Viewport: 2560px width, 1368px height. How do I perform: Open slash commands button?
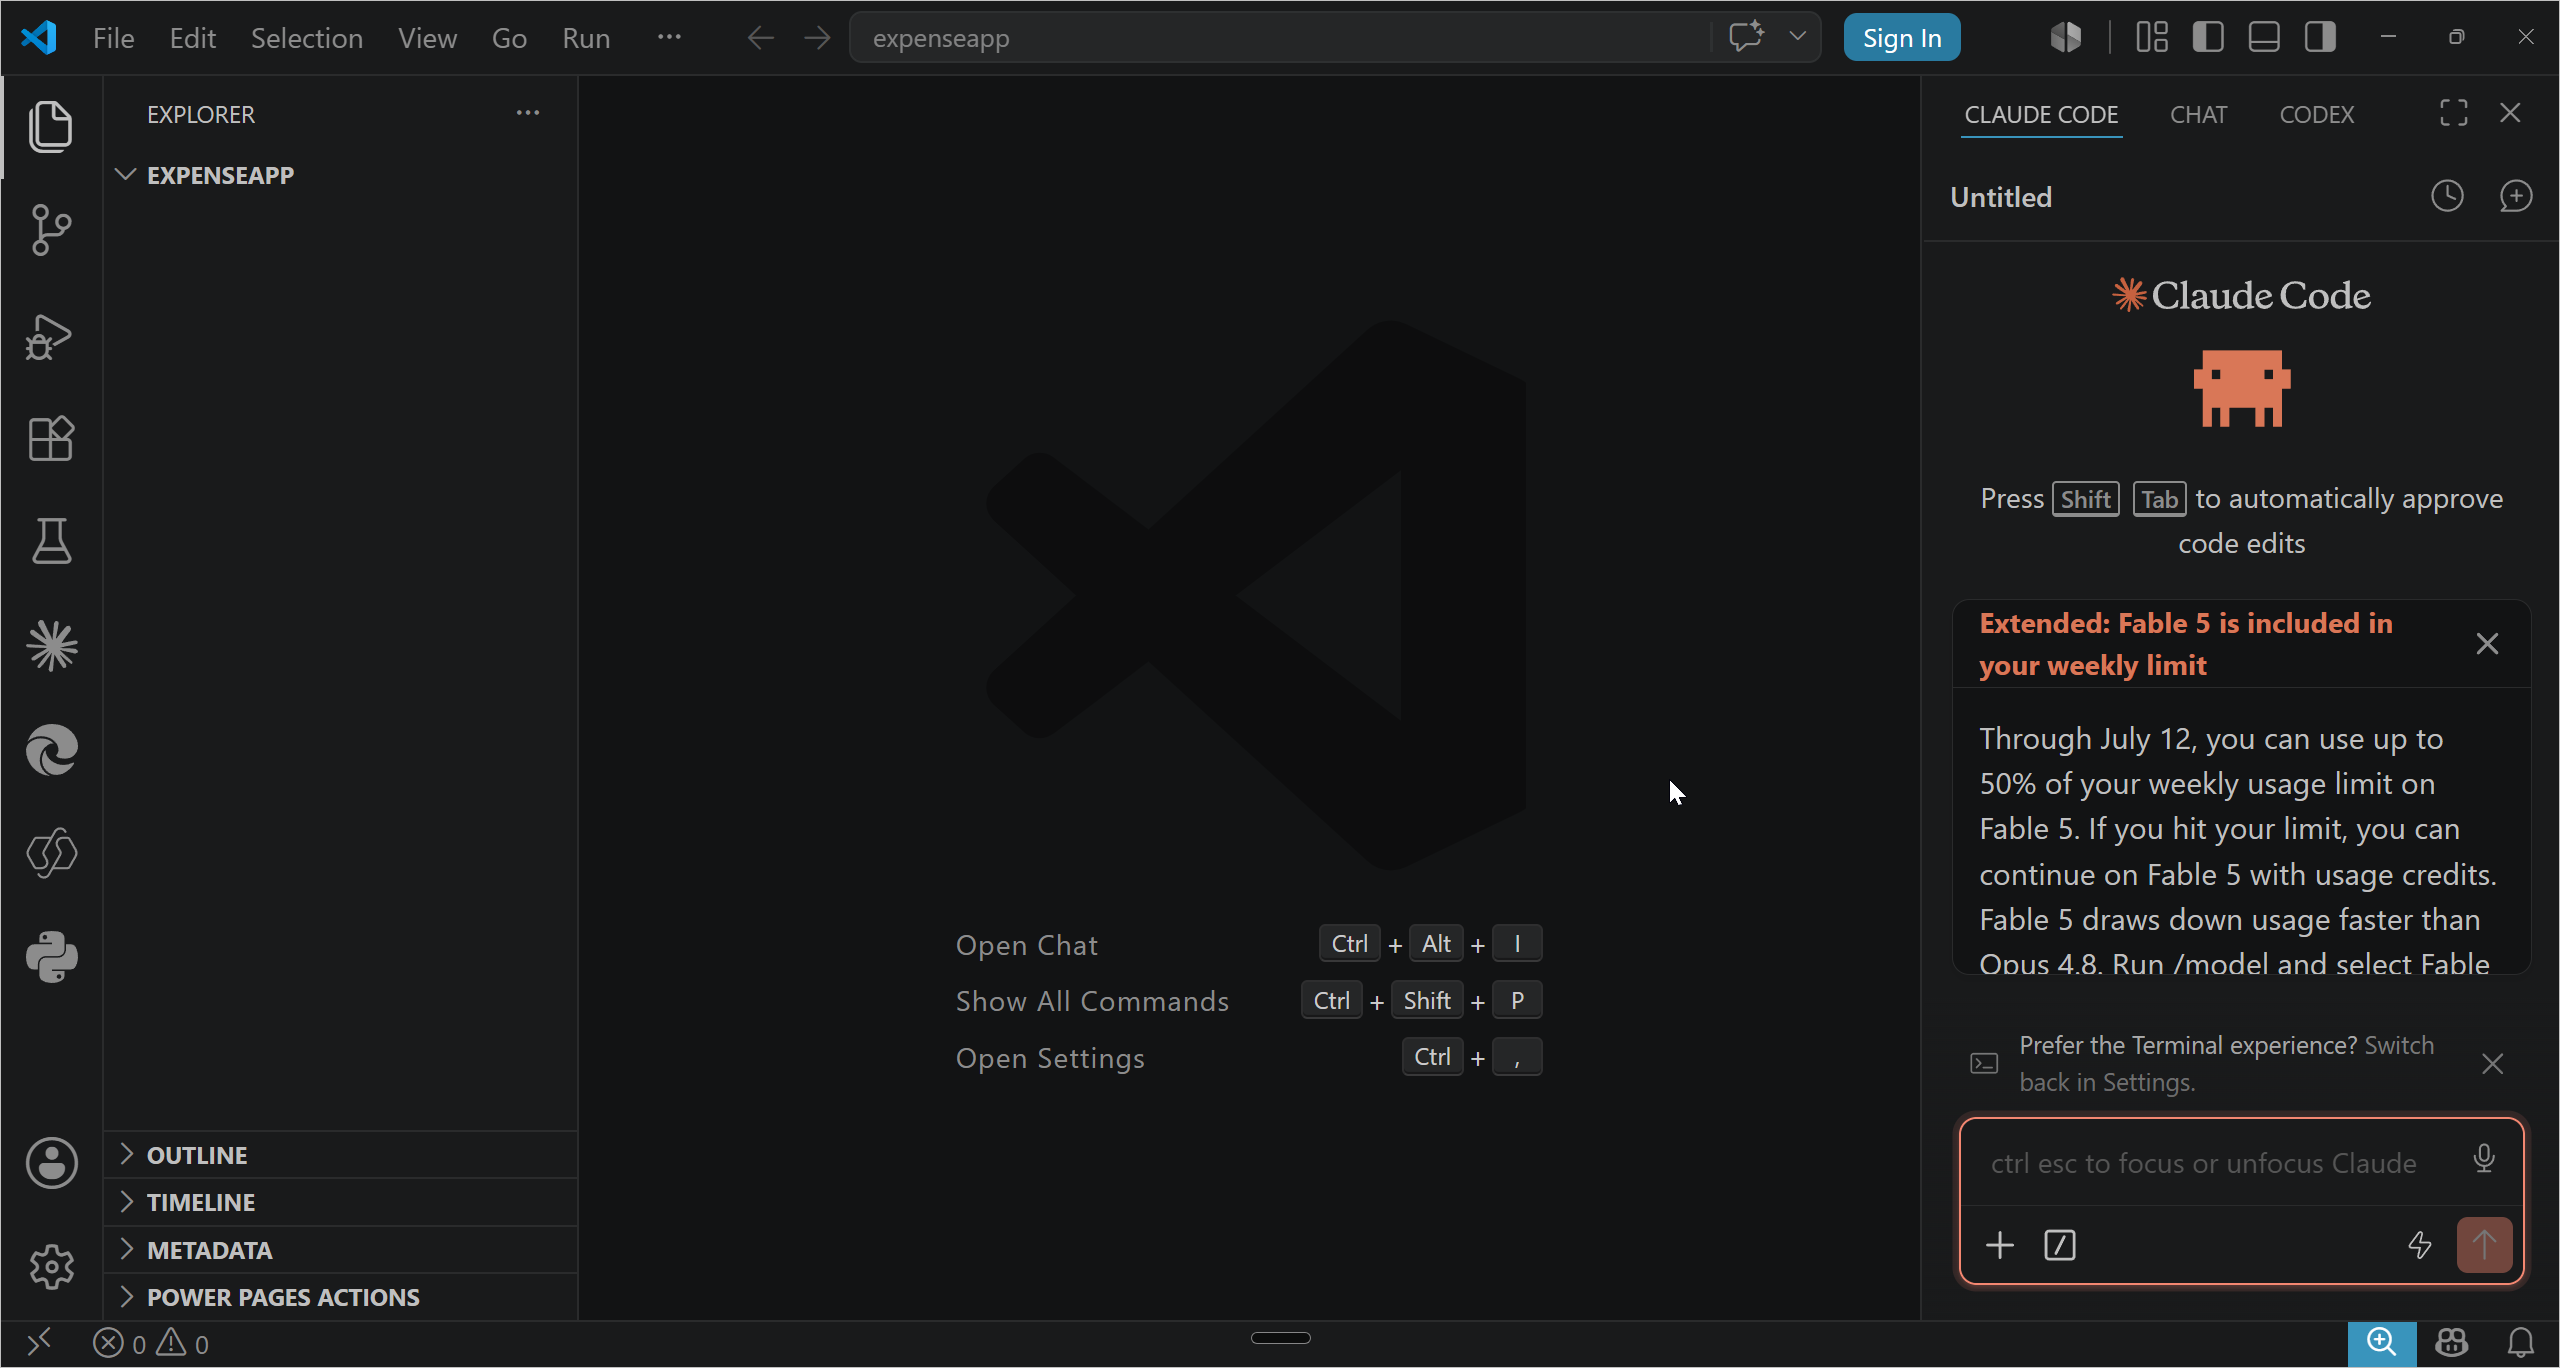[x=2060, y=1245]
